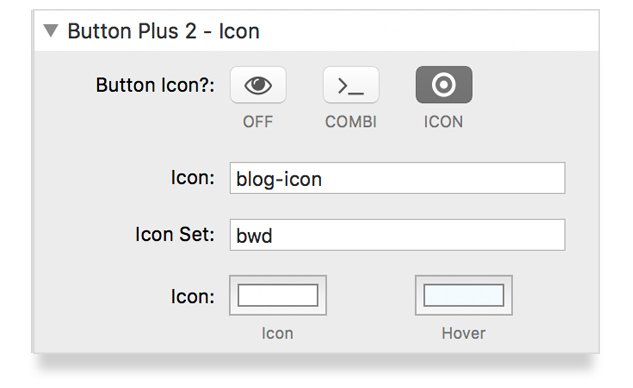Click the ICON caption under the selected button
This screenshot has width=633, height=388.
443,122
